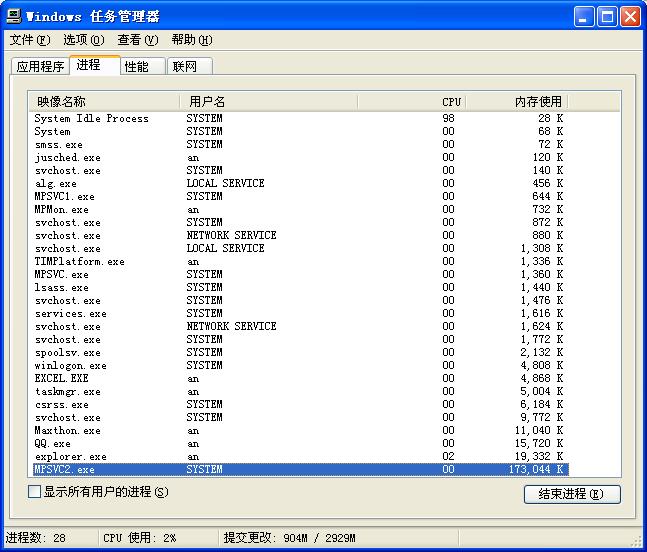Screen dimensions: 647x552
Task: Sort by CPU column header
Action: (411, 101)
